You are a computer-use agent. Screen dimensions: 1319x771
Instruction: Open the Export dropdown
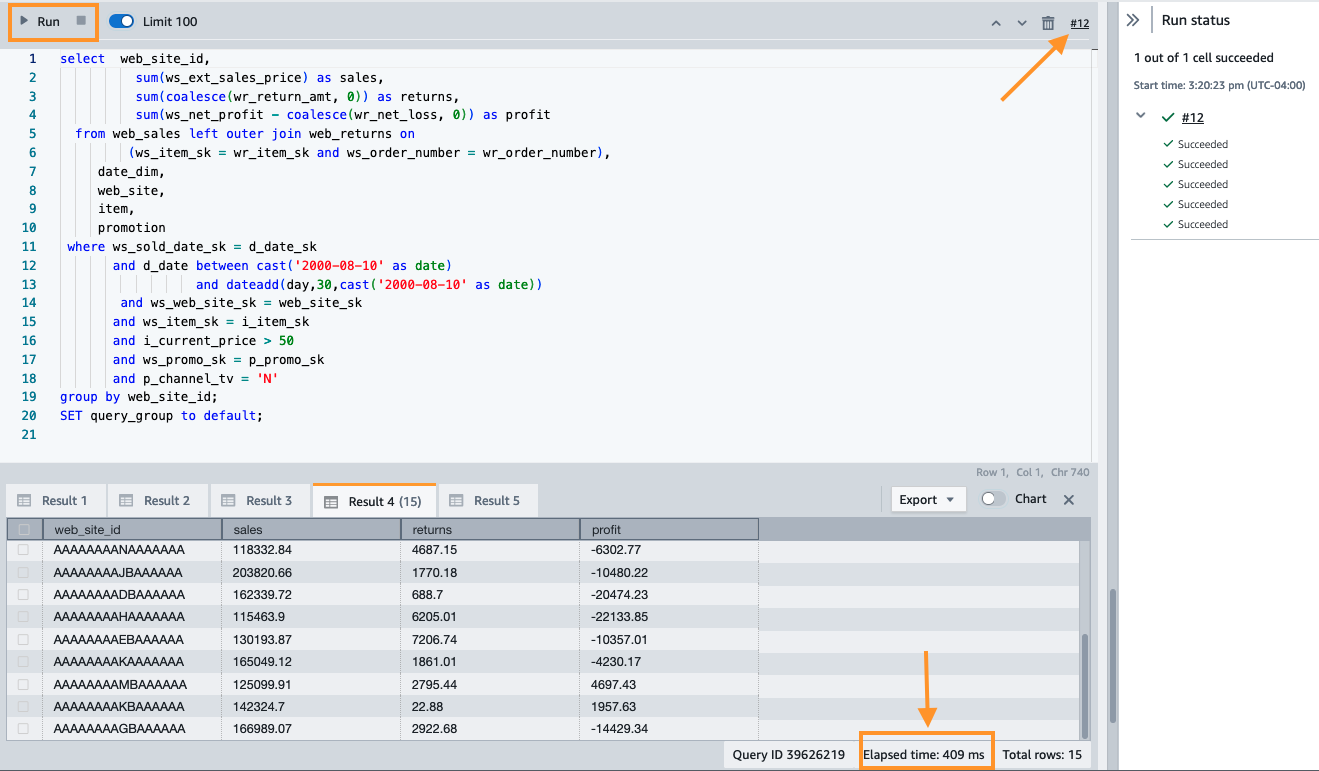click(x=927, y=500)
